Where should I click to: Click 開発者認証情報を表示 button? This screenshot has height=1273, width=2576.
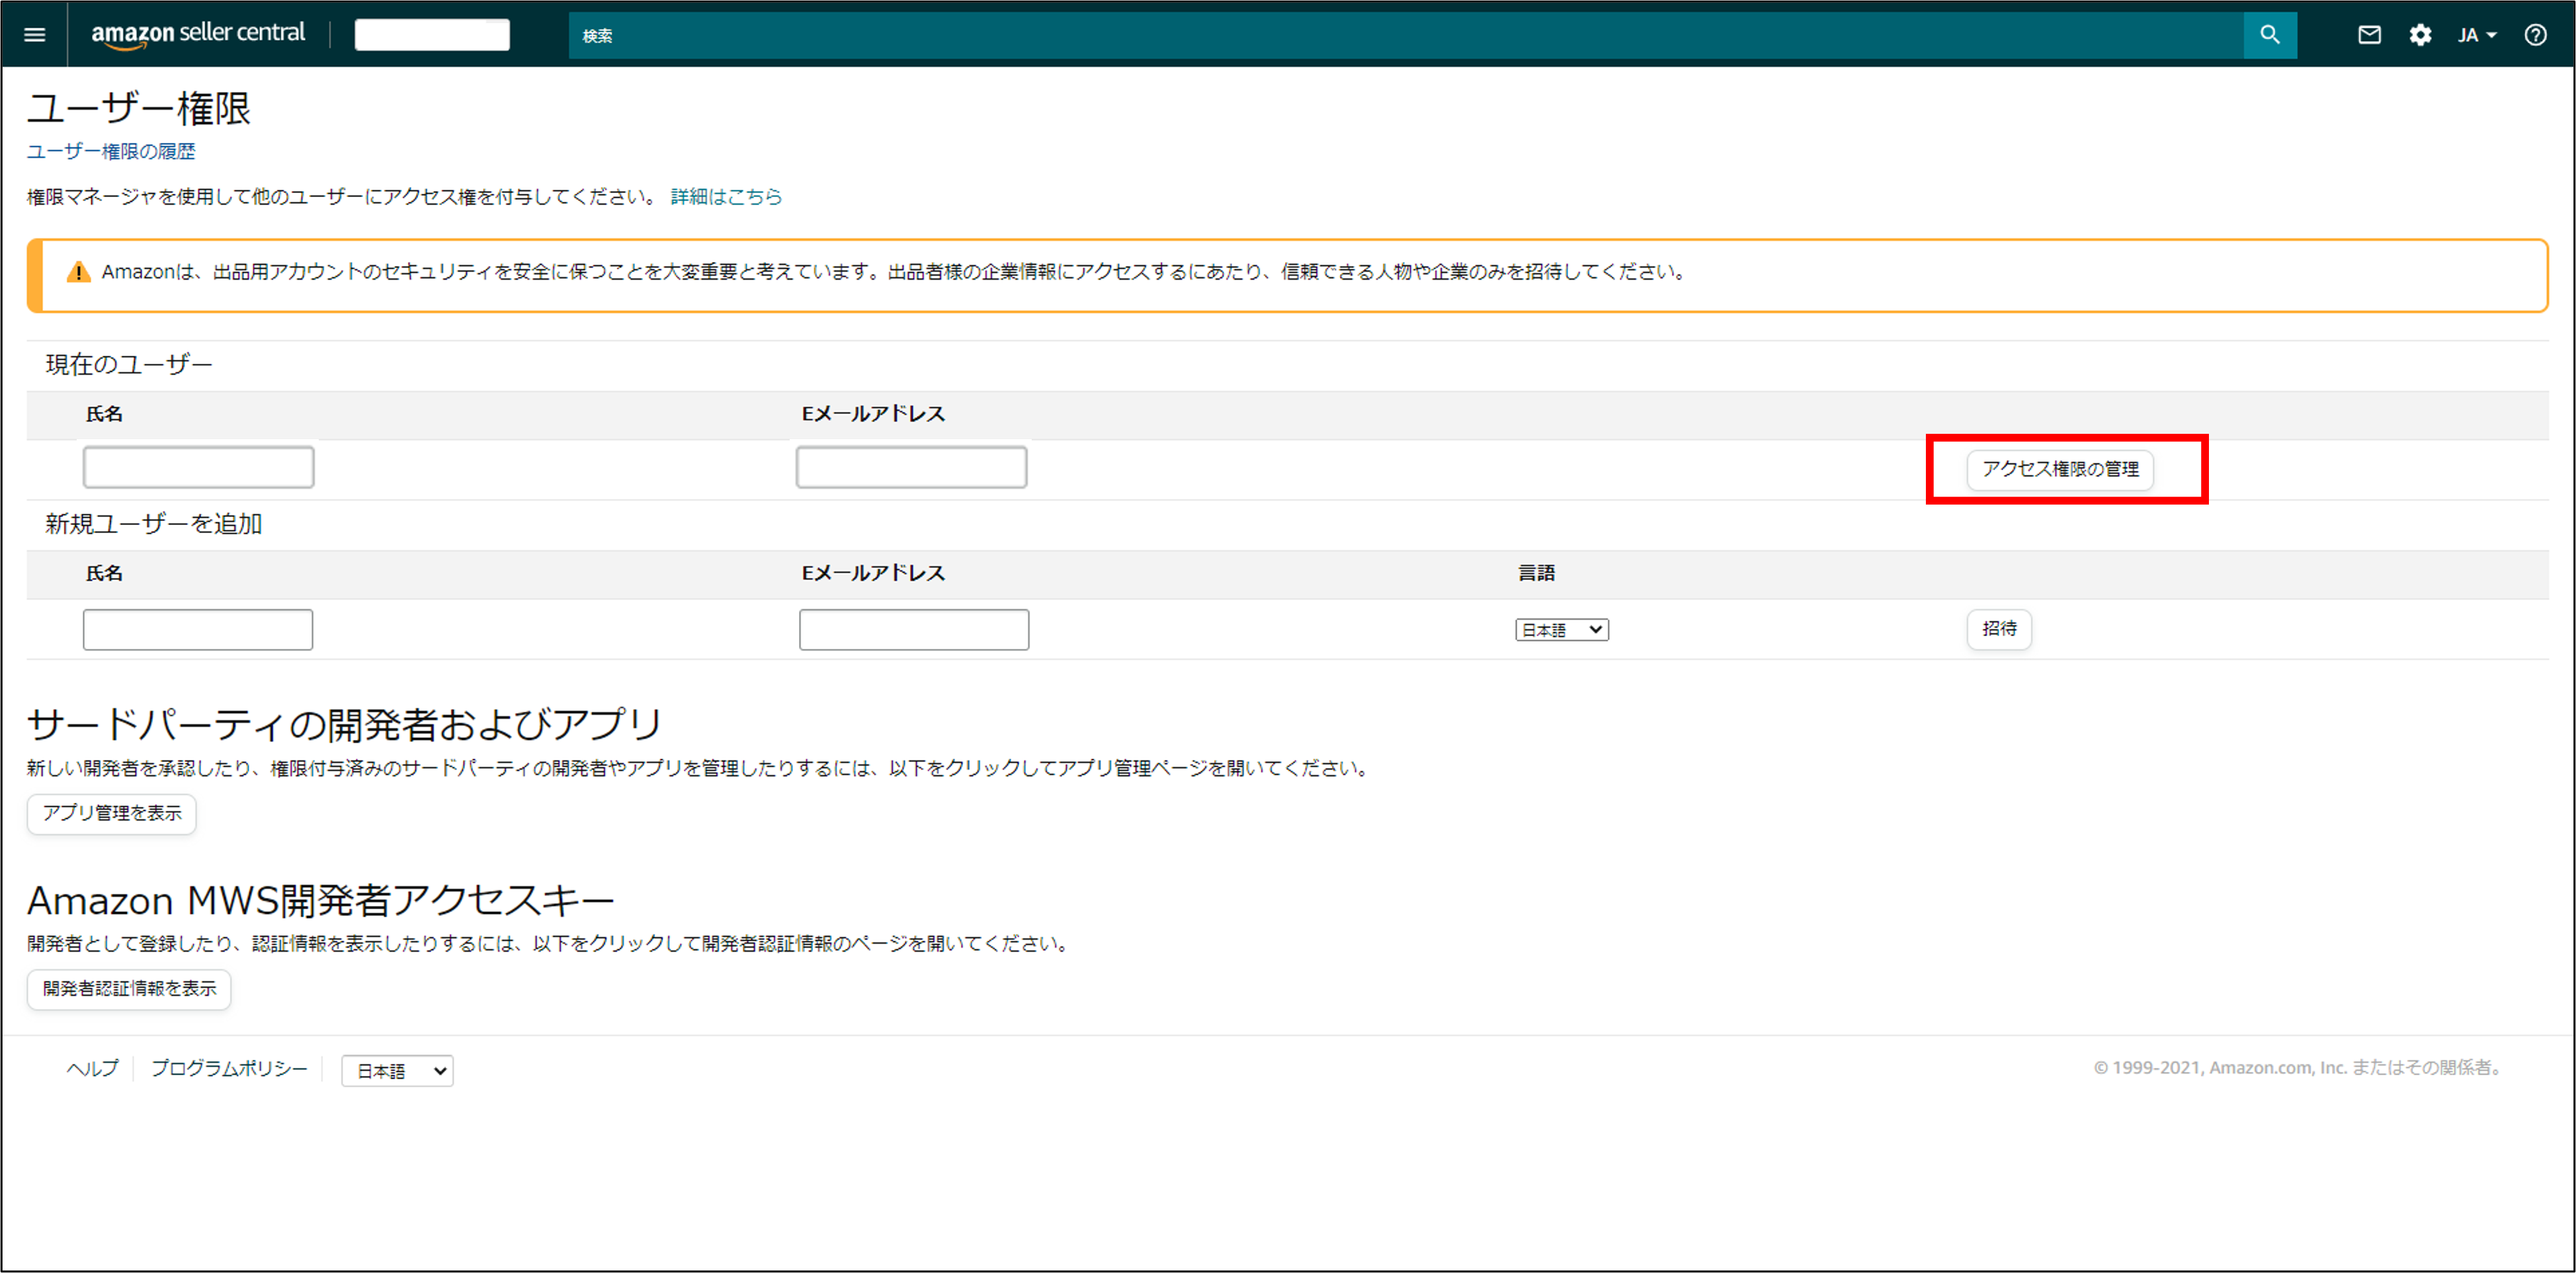click(x=129, y=989)
